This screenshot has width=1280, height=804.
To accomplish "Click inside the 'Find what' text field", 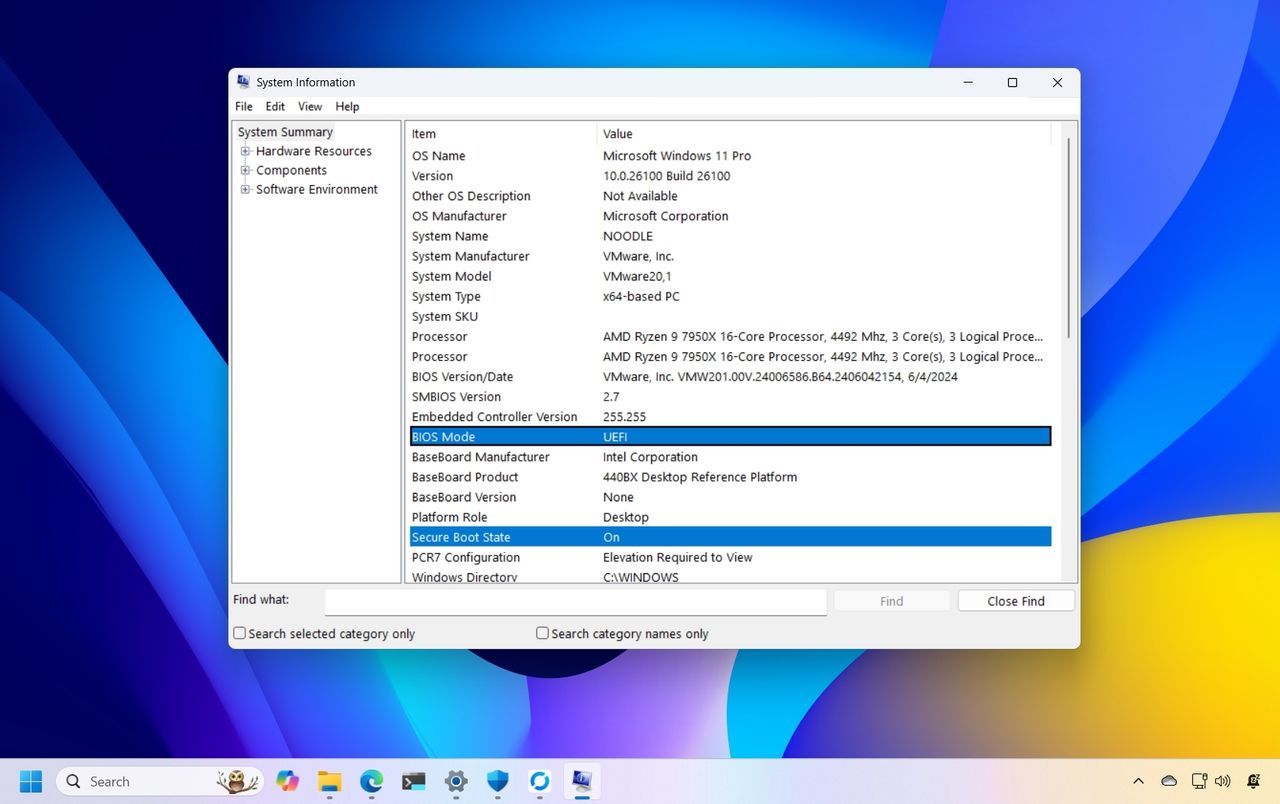I will click(575, 600).
